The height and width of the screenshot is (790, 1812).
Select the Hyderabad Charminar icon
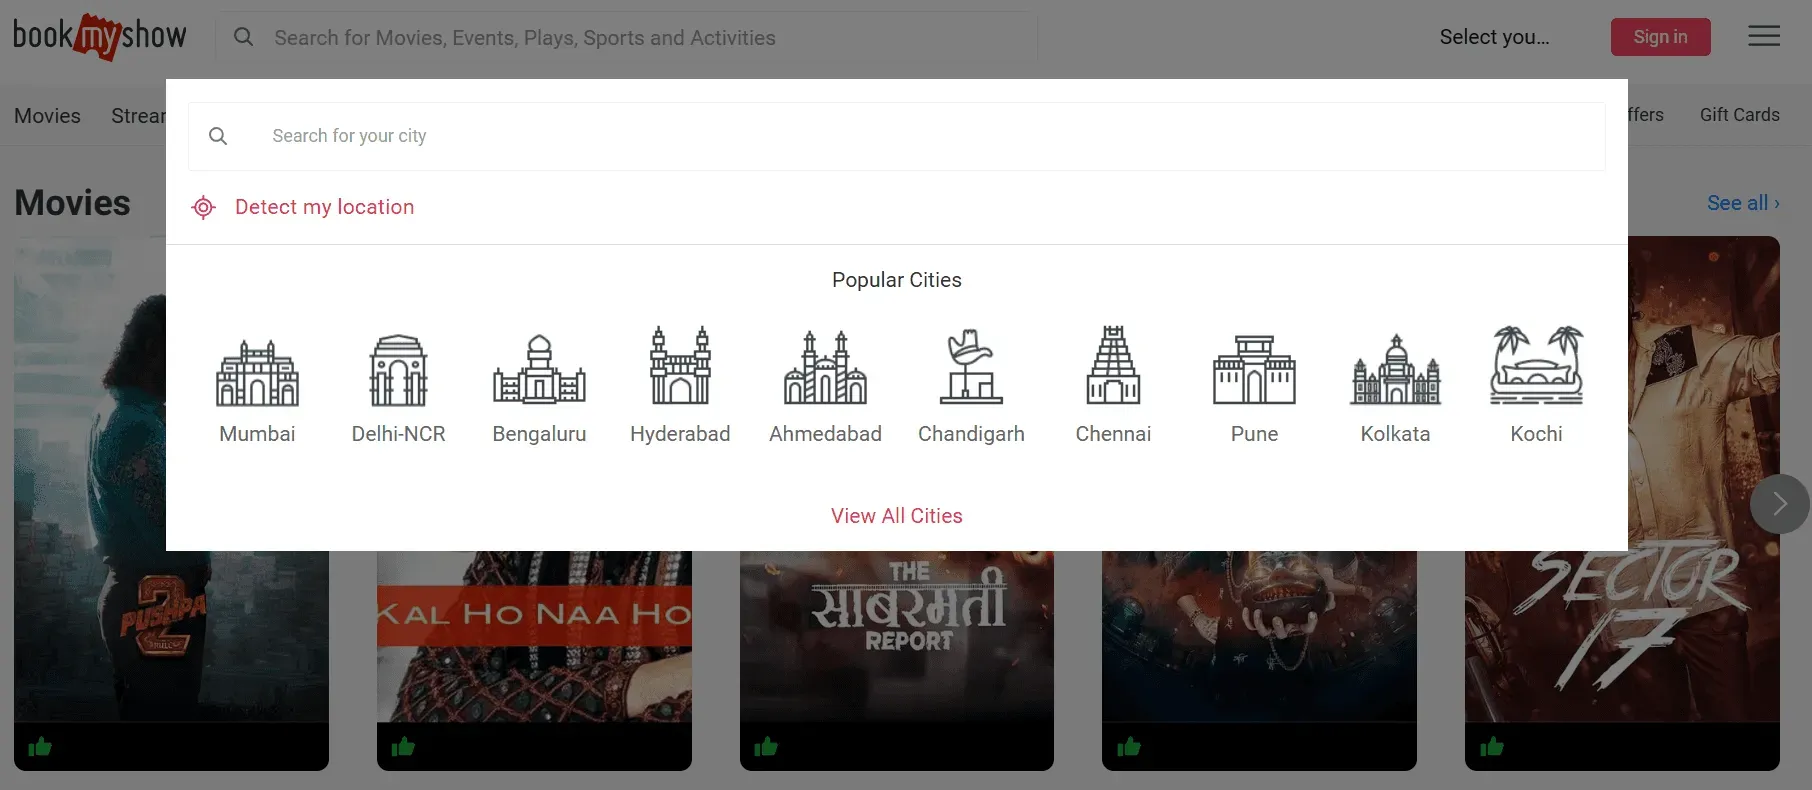pyautogui.click(x=680, y=367)
